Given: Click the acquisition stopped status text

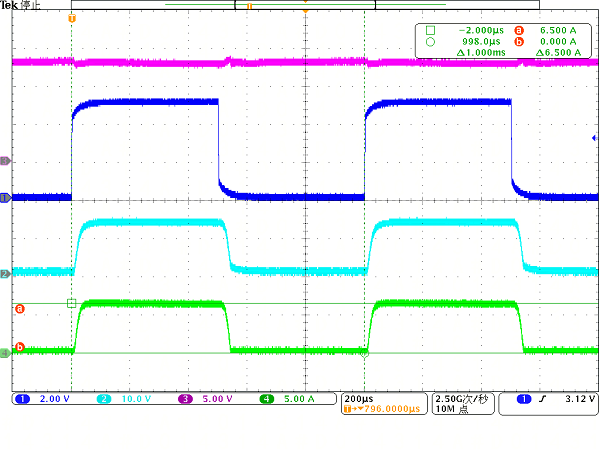Looking at the screenshot, I should click(30, 5).
